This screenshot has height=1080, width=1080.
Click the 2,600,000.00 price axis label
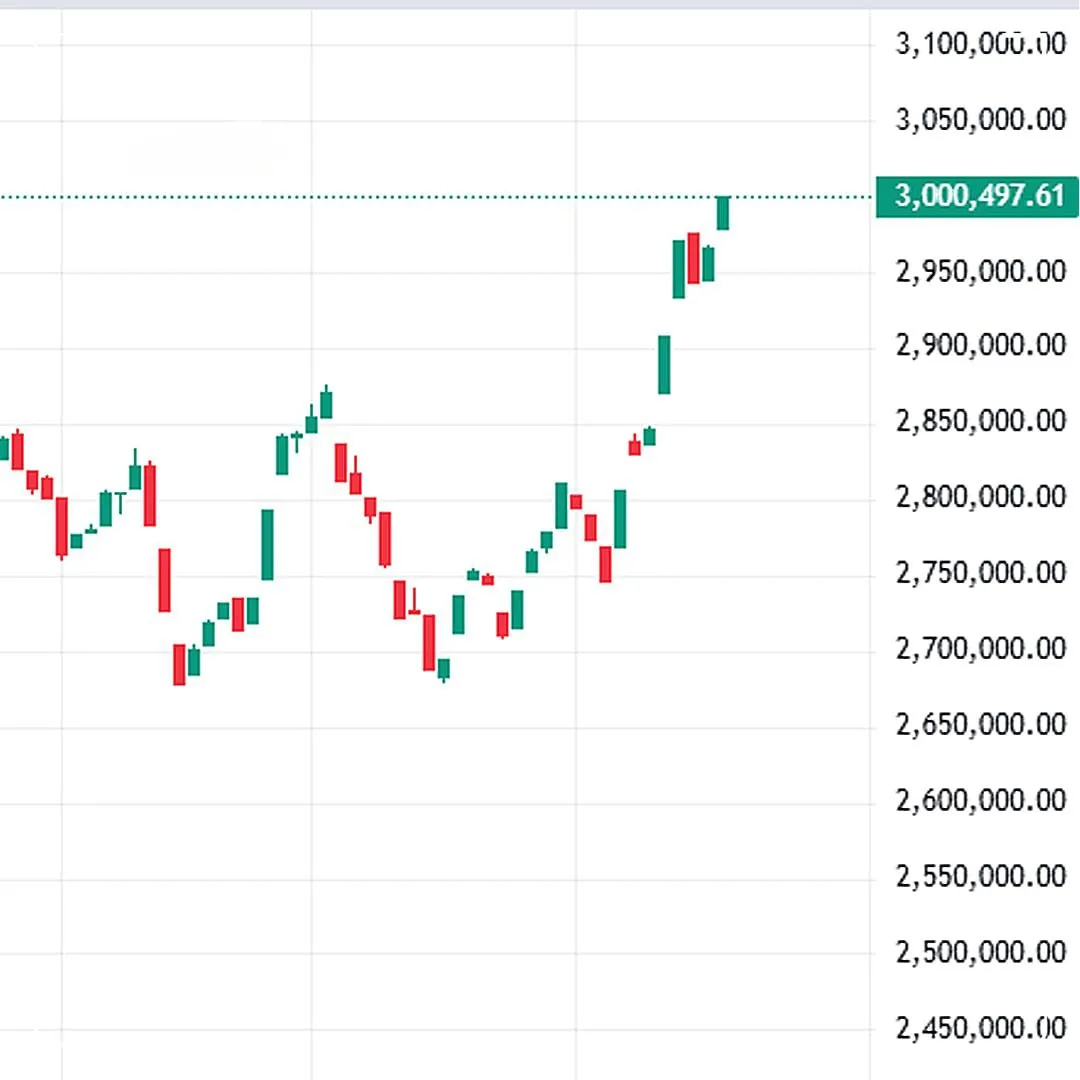click(x=981, y=800)
